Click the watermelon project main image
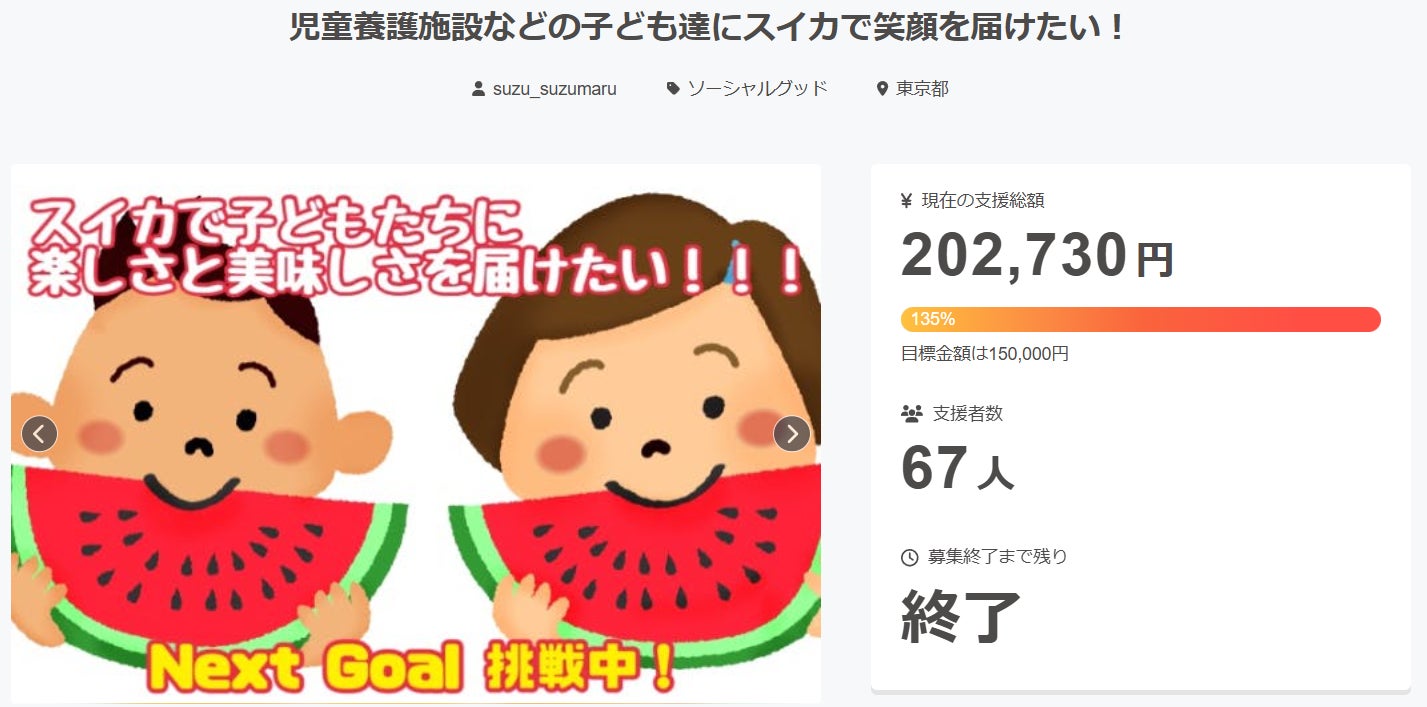Image resolution: width=1427 pixels, height=707 pixels. pyautogui.click(x=416, y=434)
